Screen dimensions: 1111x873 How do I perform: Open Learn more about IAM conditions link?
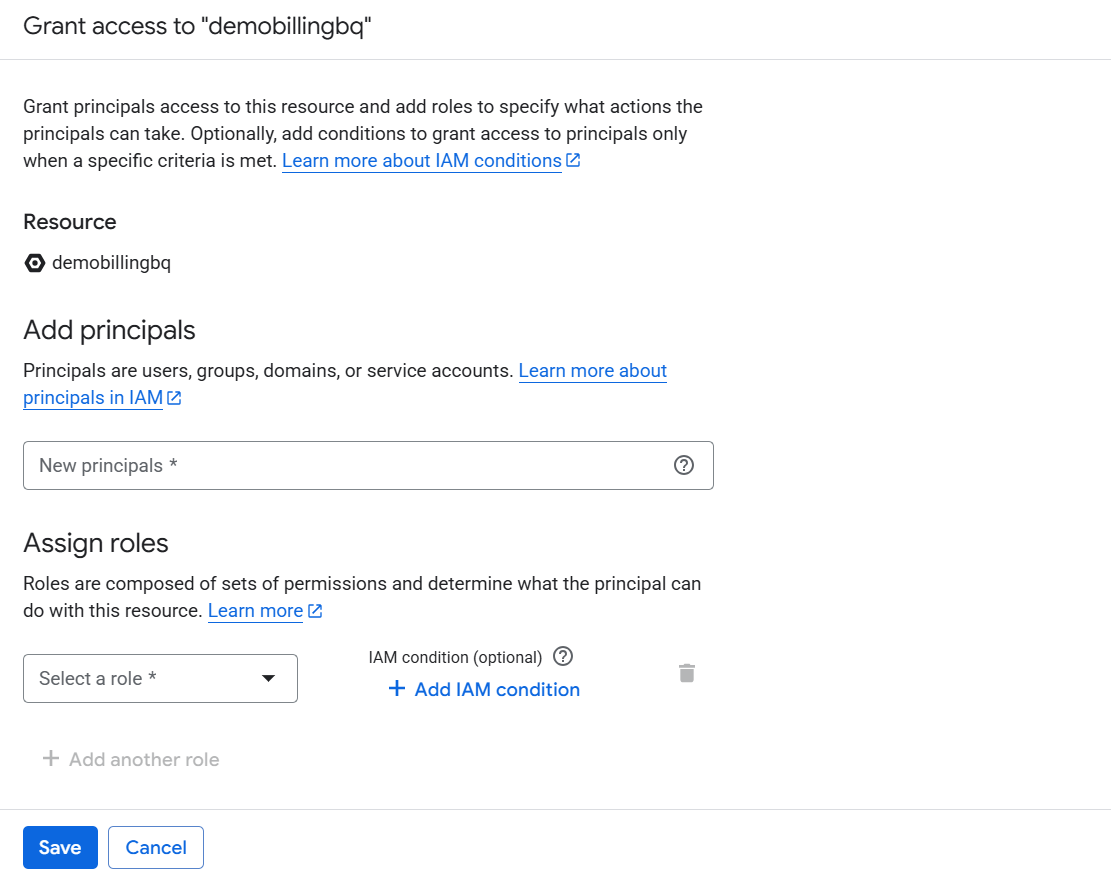point(421,161)
